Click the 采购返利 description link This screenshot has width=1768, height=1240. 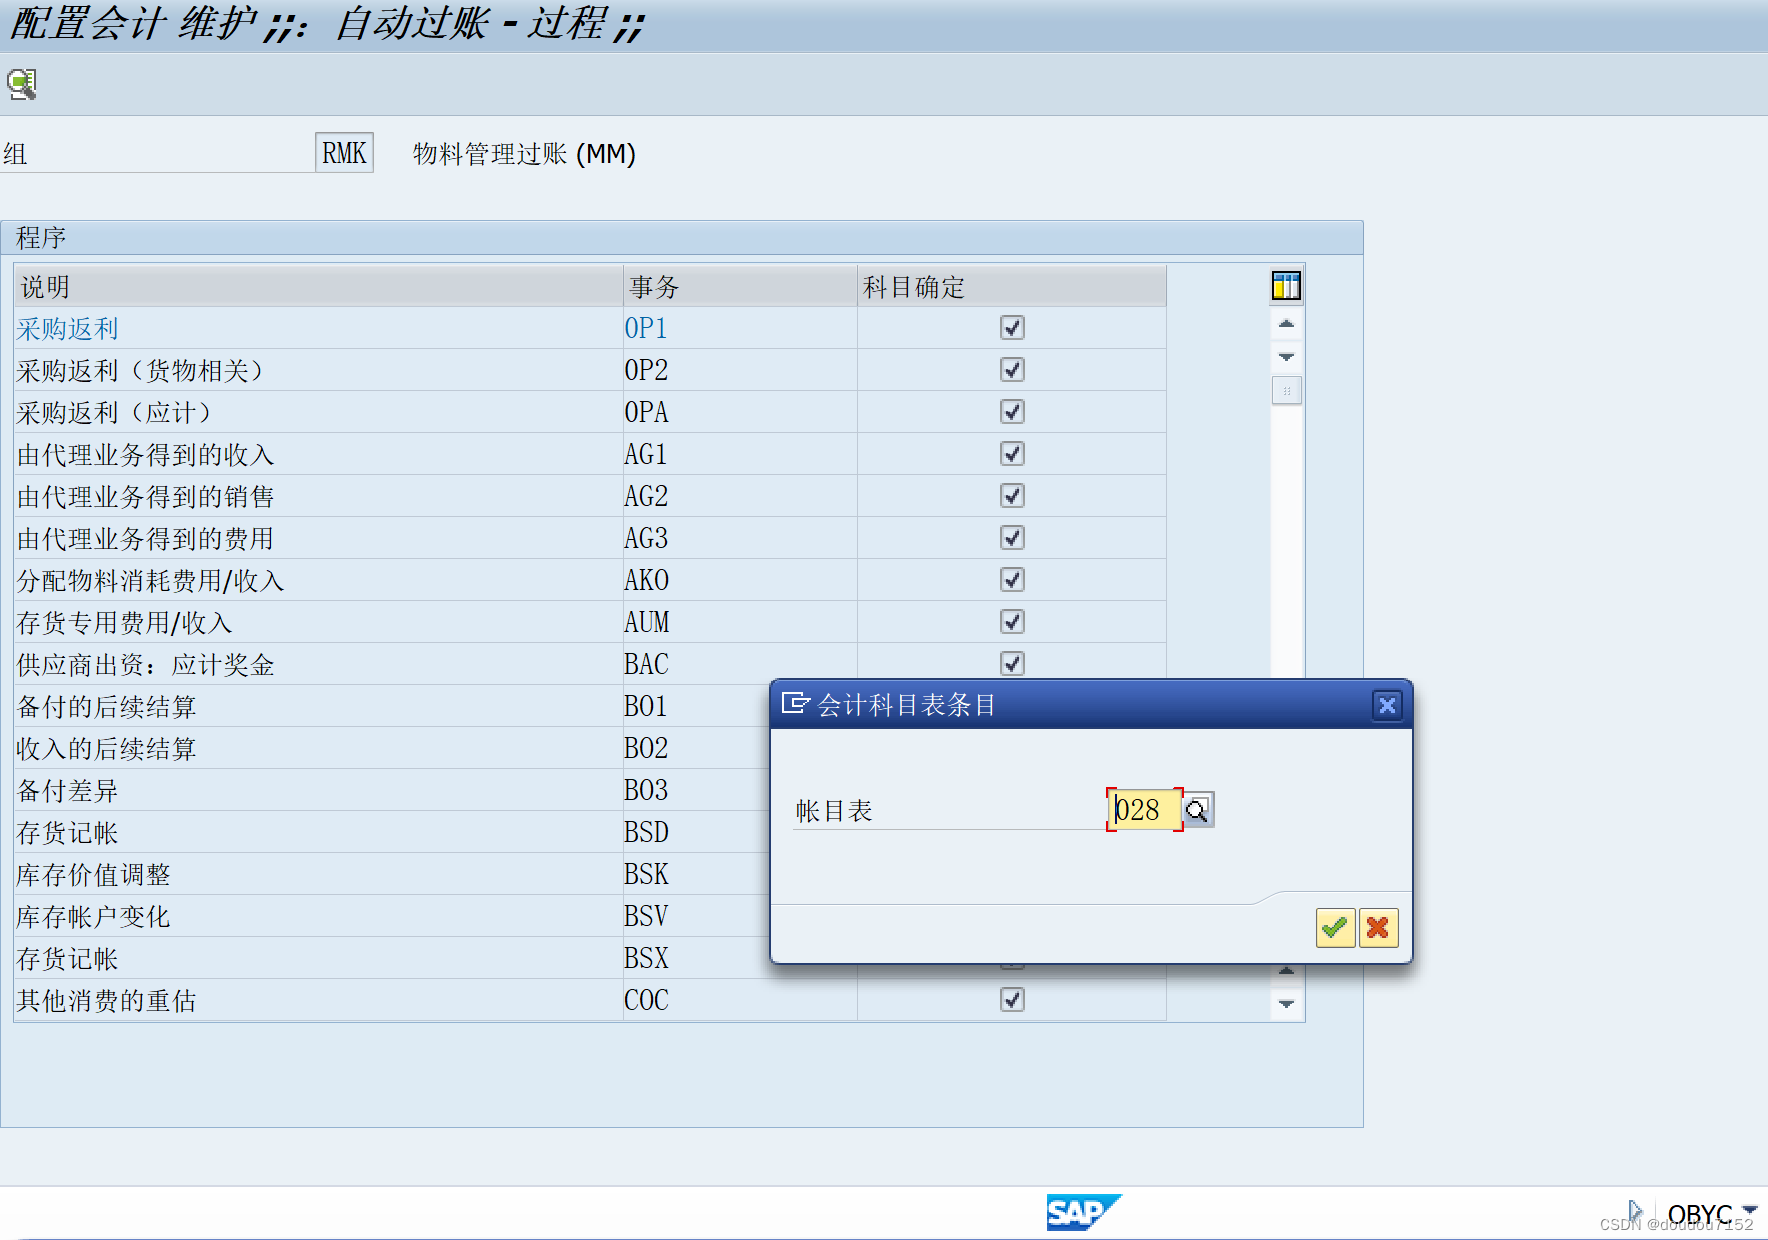66,327
